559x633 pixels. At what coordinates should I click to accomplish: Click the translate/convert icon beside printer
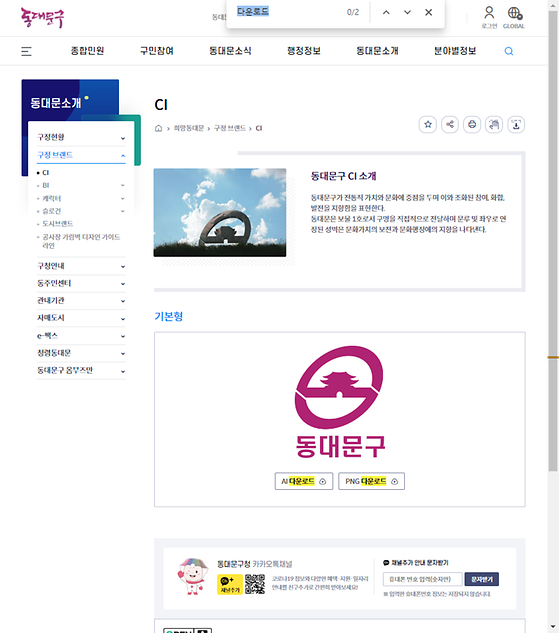pyautogui.click(x=494, y=124)
